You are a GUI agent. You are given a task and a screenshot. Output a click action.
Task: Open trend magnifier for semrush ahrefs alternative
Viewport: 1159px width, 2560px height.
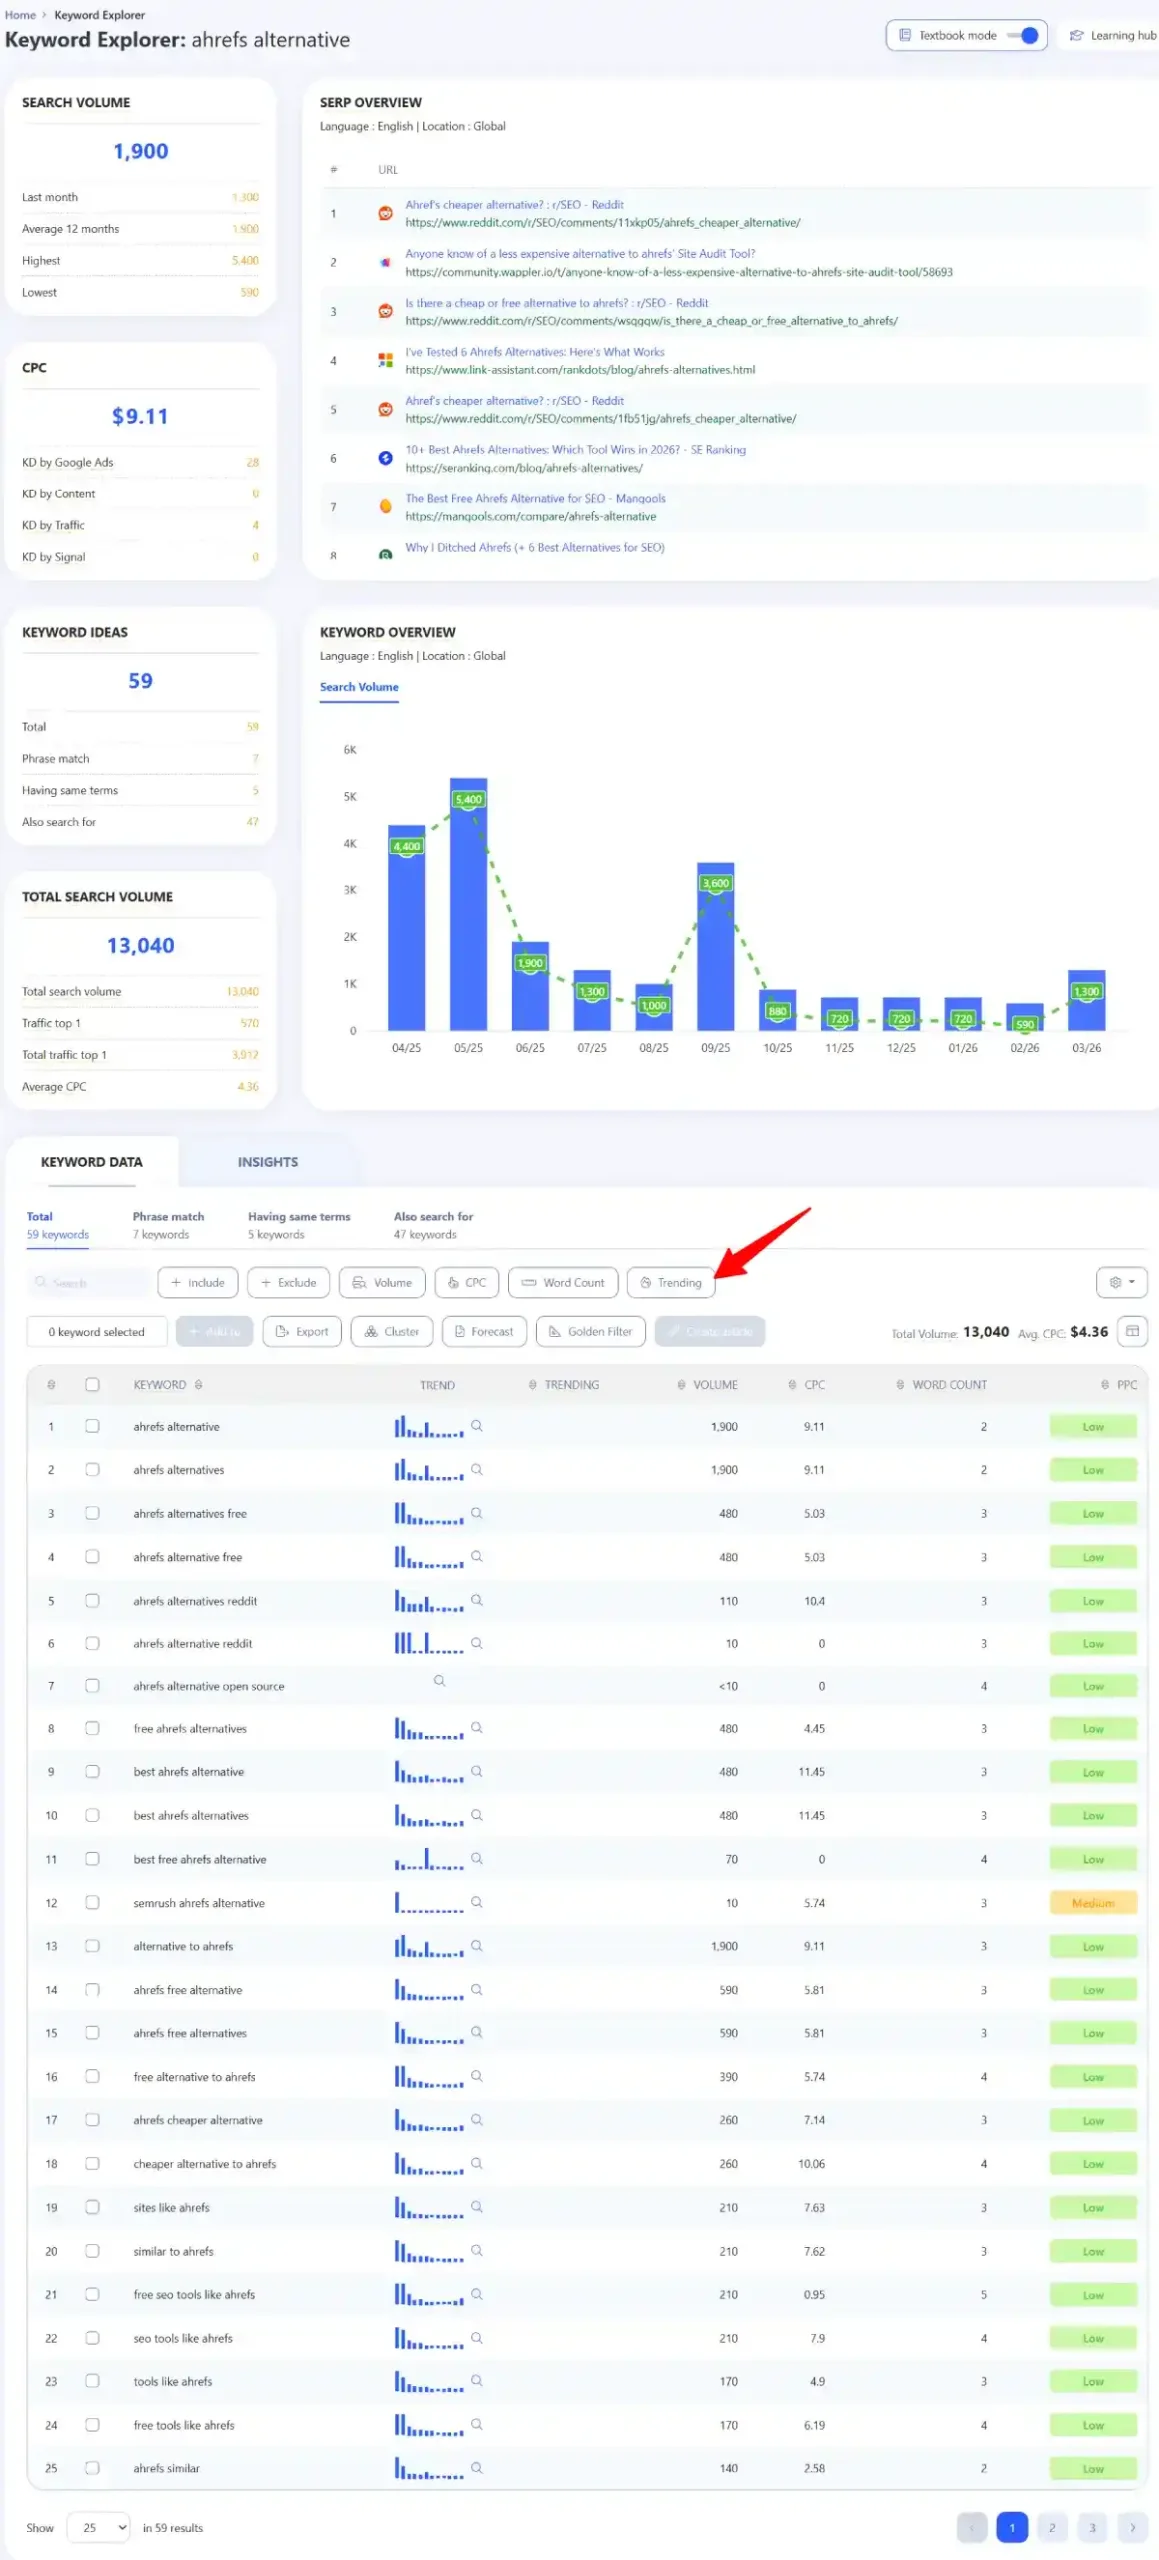477,1902
